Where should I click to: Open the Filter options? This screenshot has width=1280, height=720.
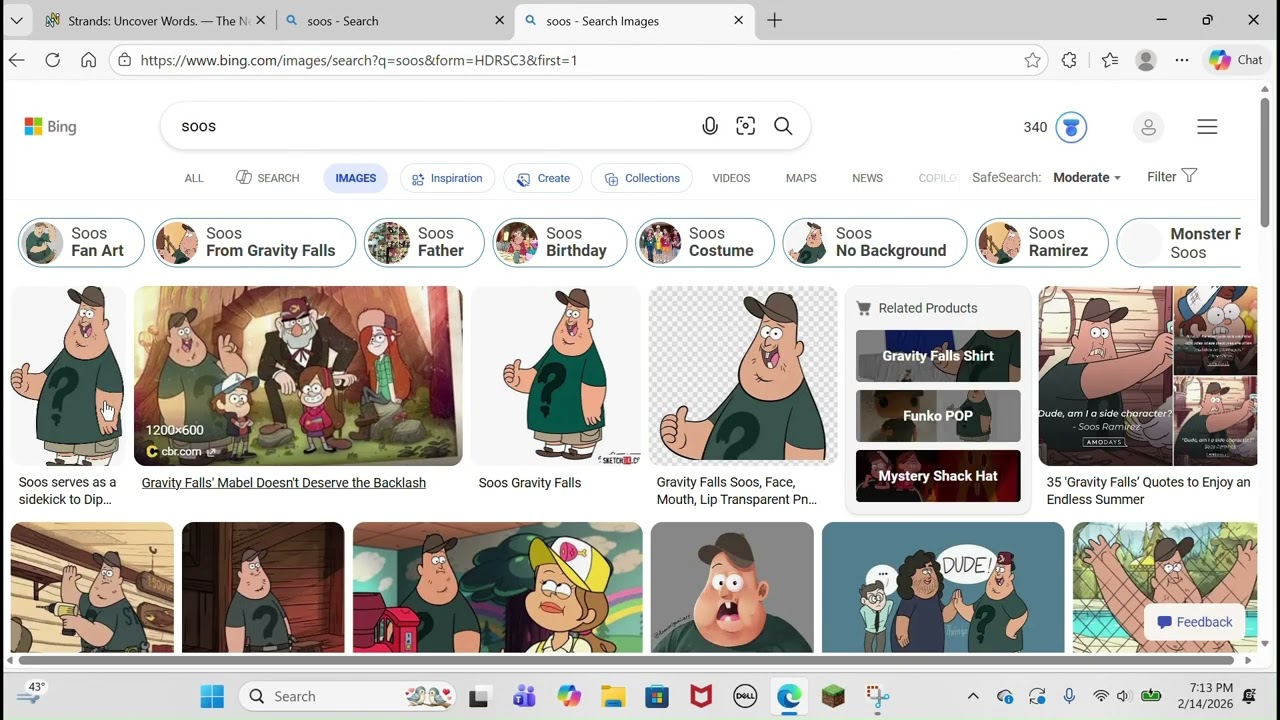click(x=1172, y=176)
